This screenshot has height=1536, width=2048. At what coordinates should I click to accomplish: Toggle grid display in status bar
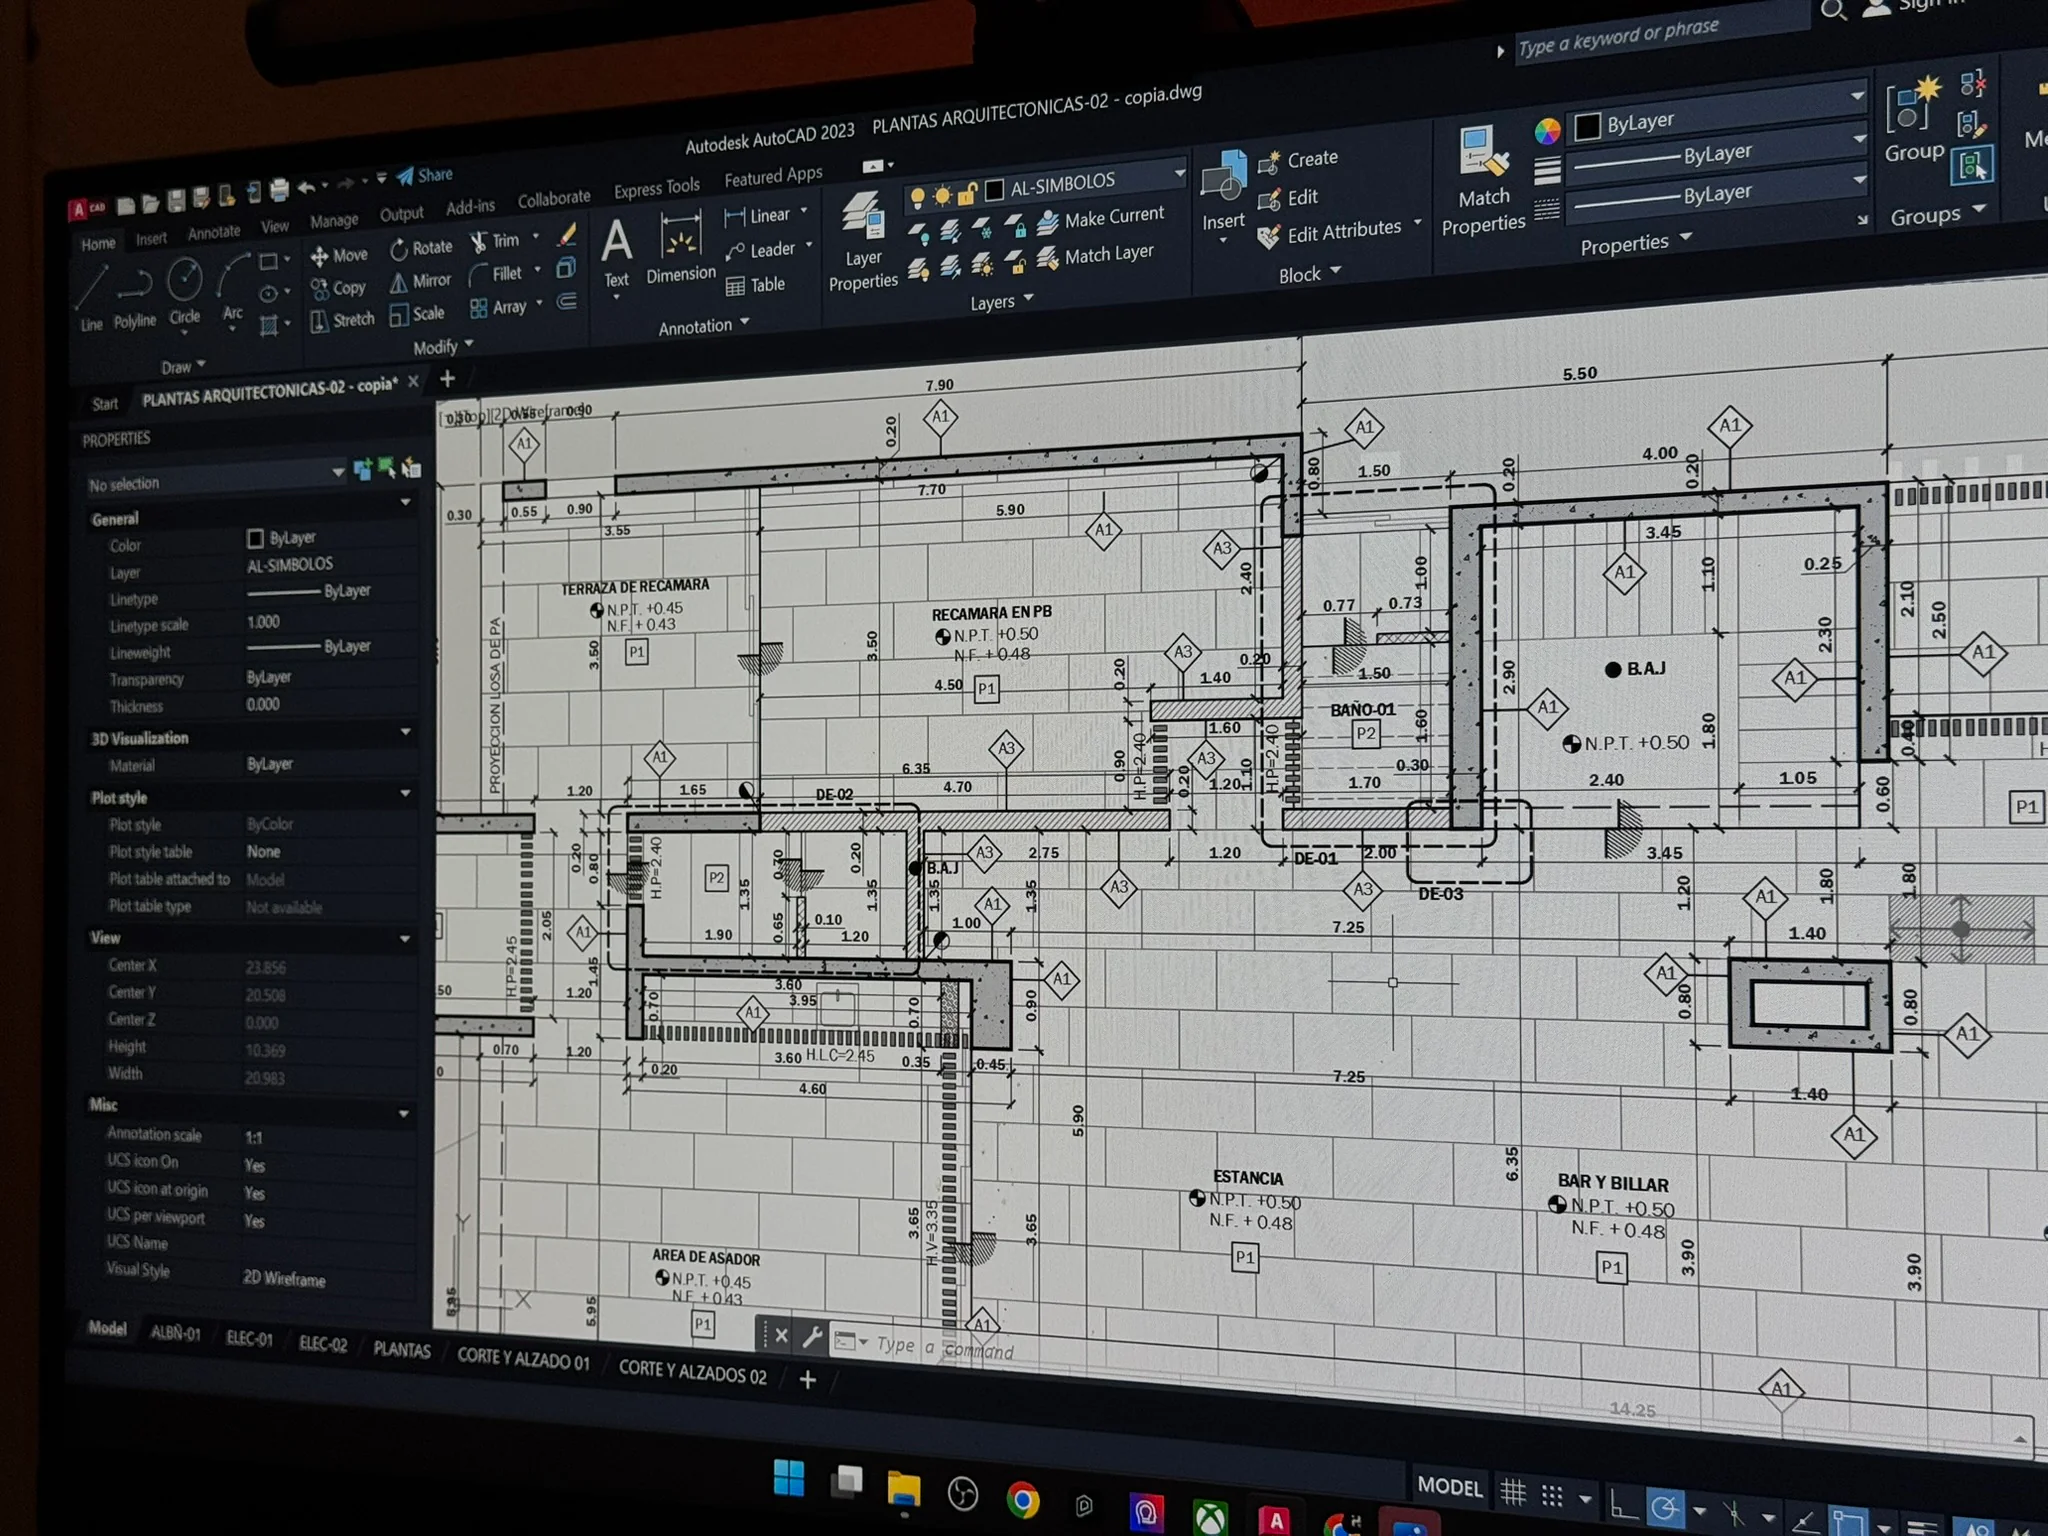coord(1513,1493)
